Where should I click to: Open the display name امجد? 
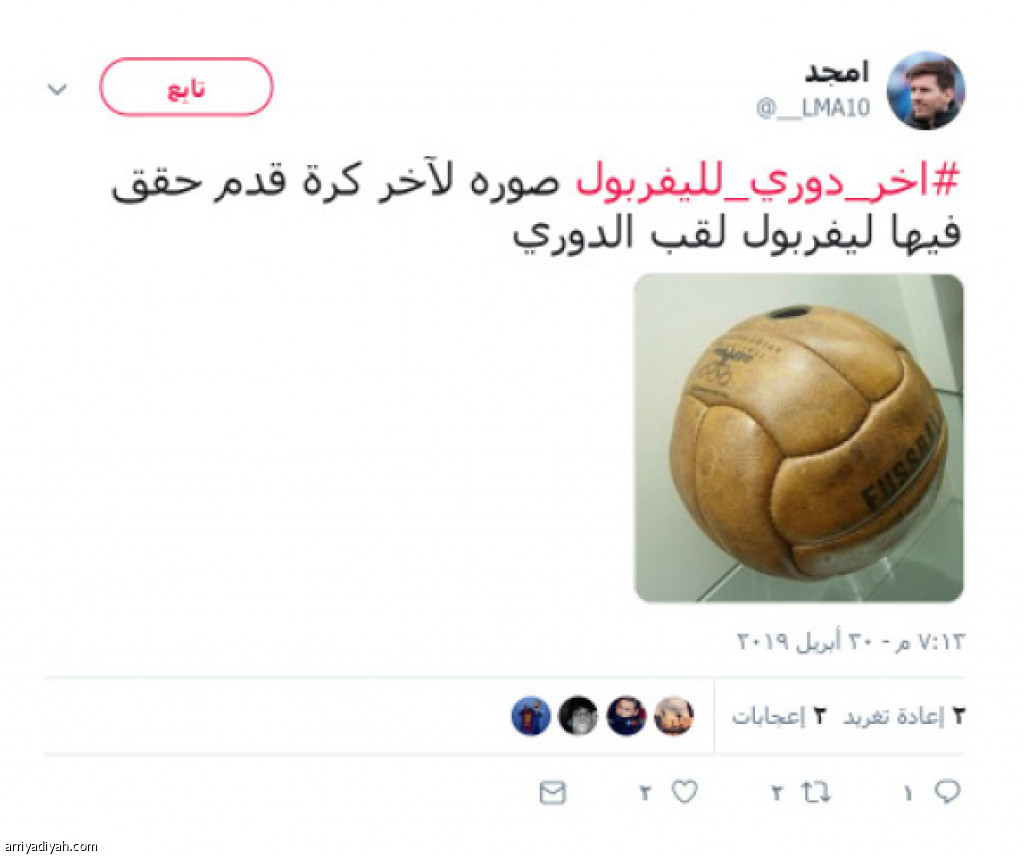(837, 71)
